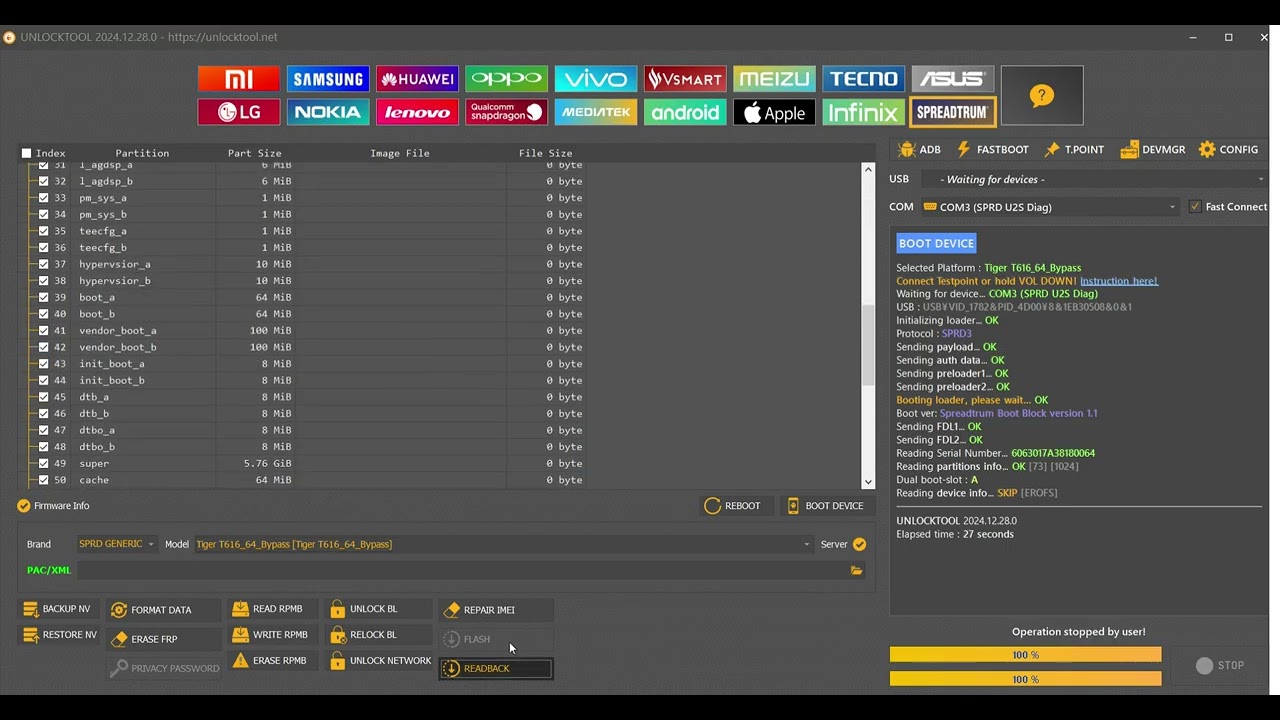Choose the Lenovo brand logo
The image size is (1280, 720).
(417, 112)
